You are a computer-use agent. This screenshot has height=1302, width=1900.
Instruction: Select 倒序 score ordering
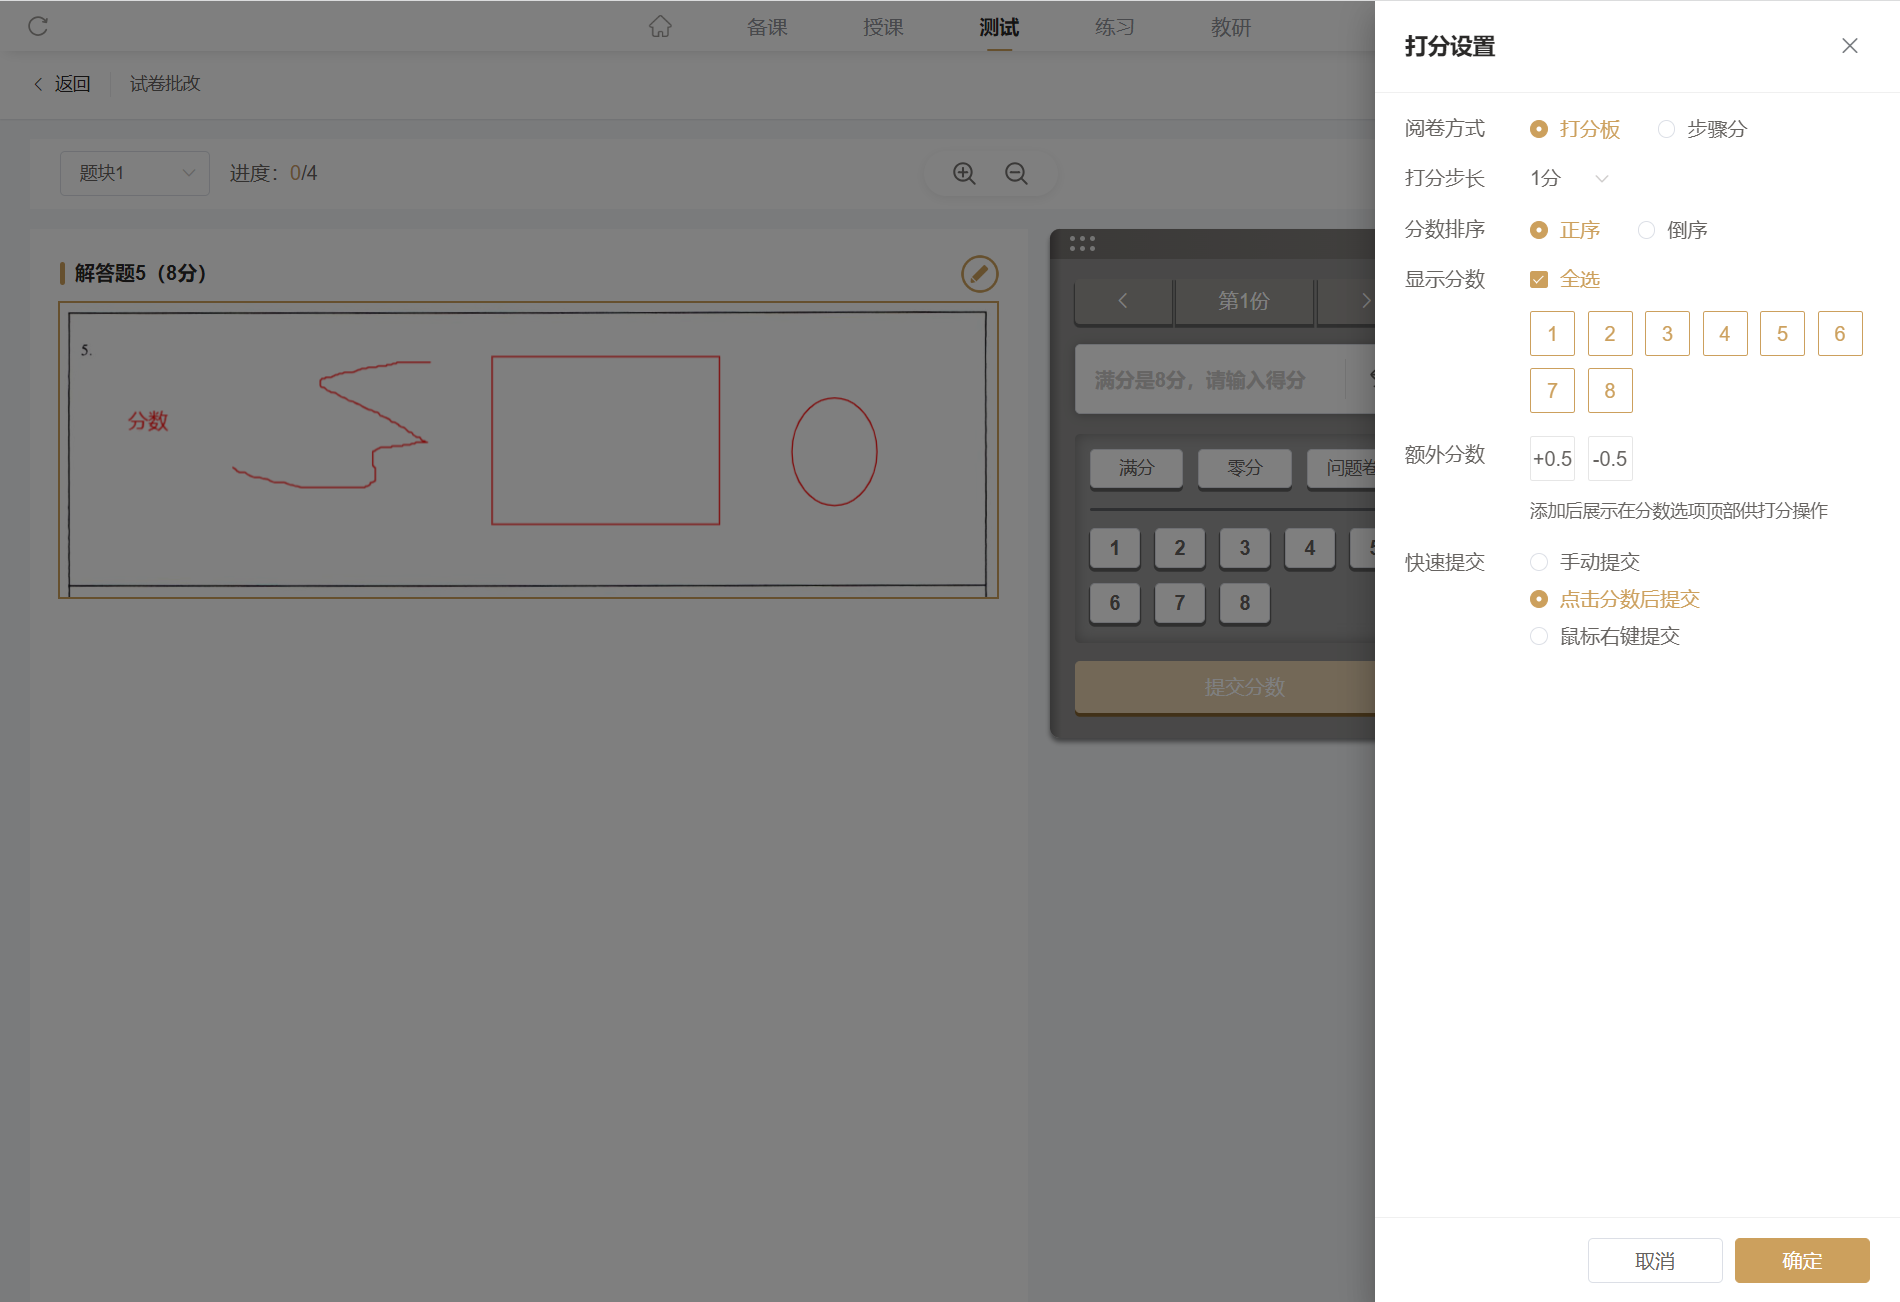pyautogui.click(x=1672, y=230)
